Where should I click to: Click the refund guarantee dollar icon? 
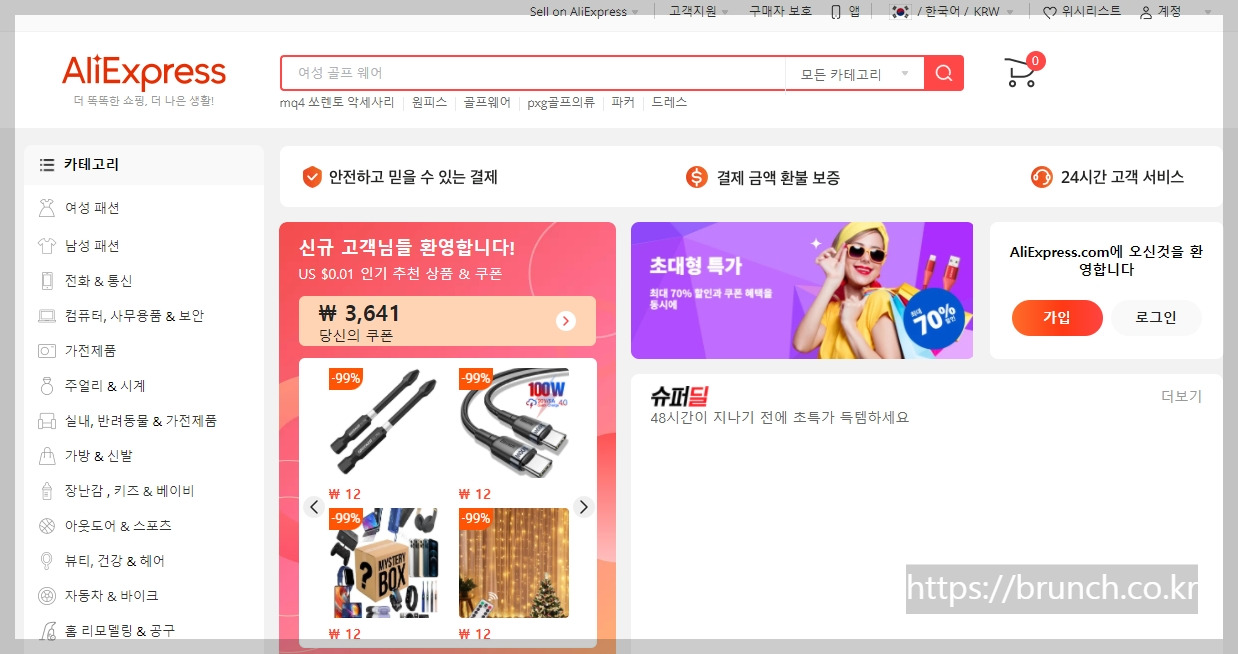coord(697,177)
